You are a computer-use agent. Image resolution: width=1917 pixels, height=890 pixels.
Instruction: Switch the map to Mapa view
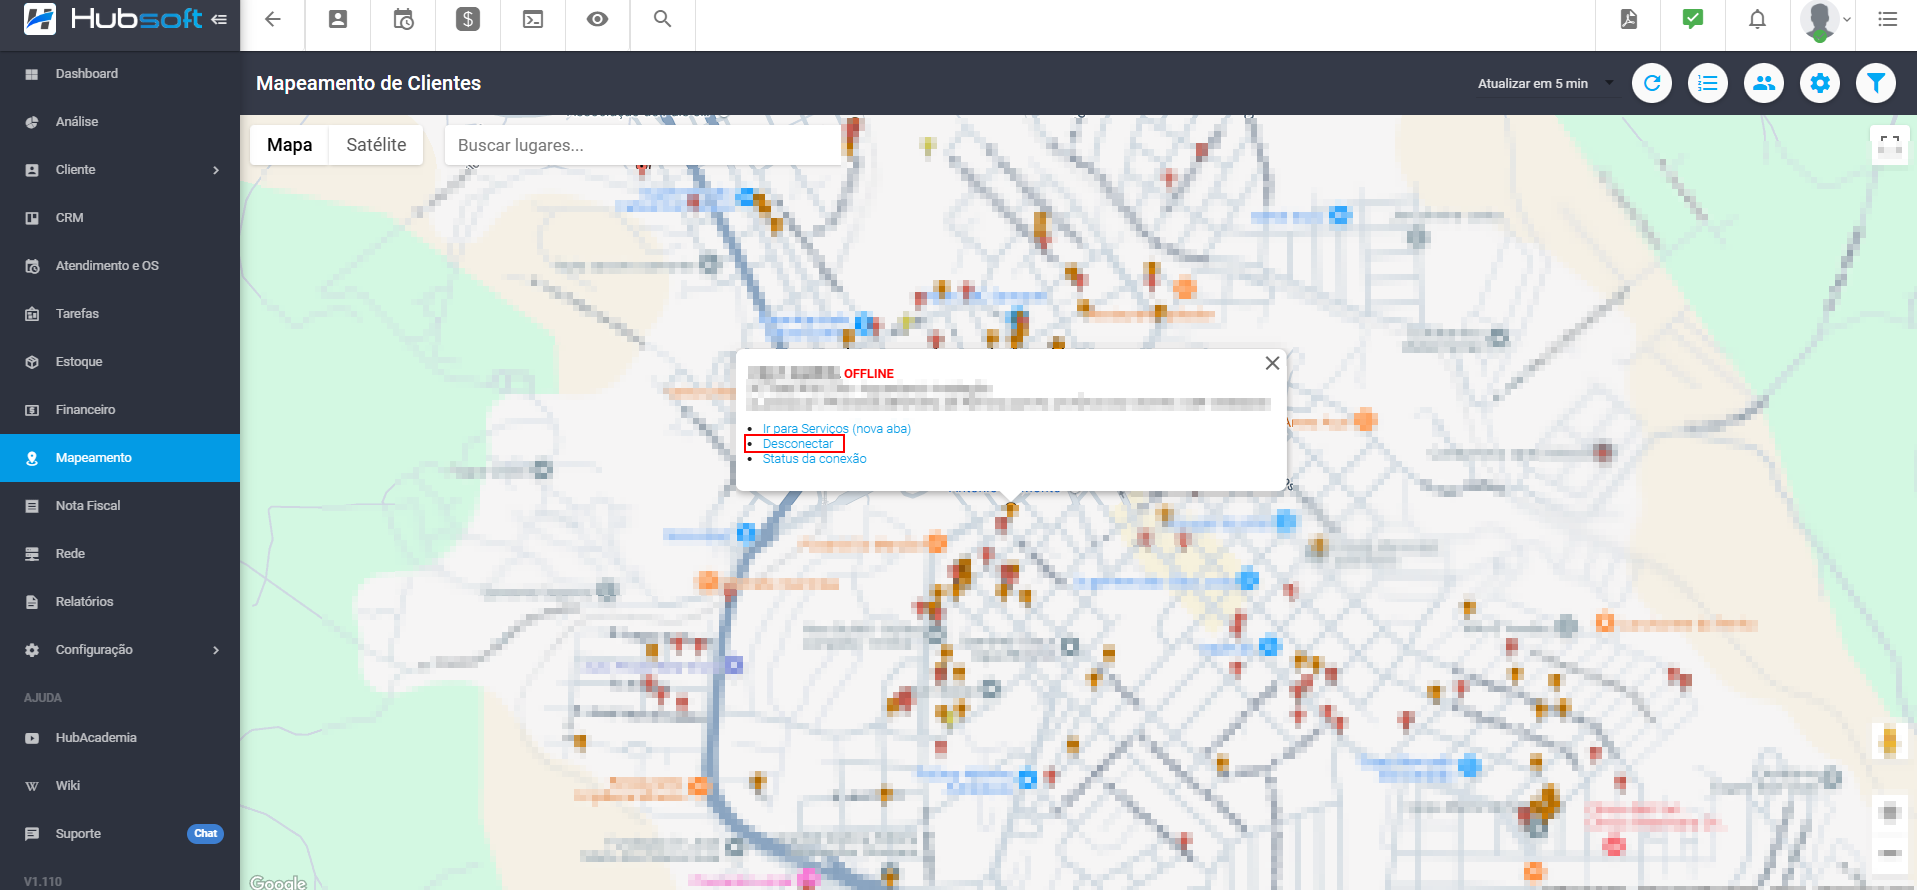click(289, 145)
